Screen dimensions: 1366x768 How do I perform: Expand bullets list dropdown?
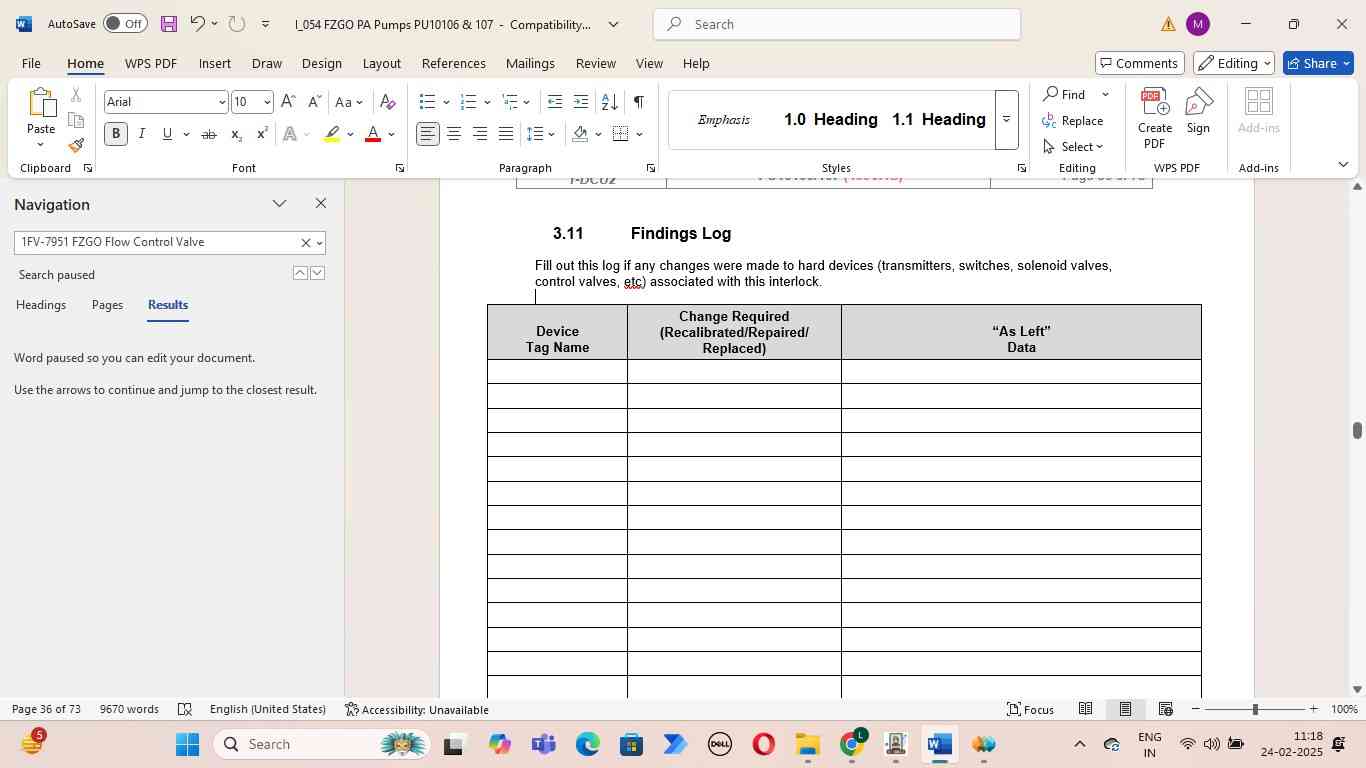446,102
